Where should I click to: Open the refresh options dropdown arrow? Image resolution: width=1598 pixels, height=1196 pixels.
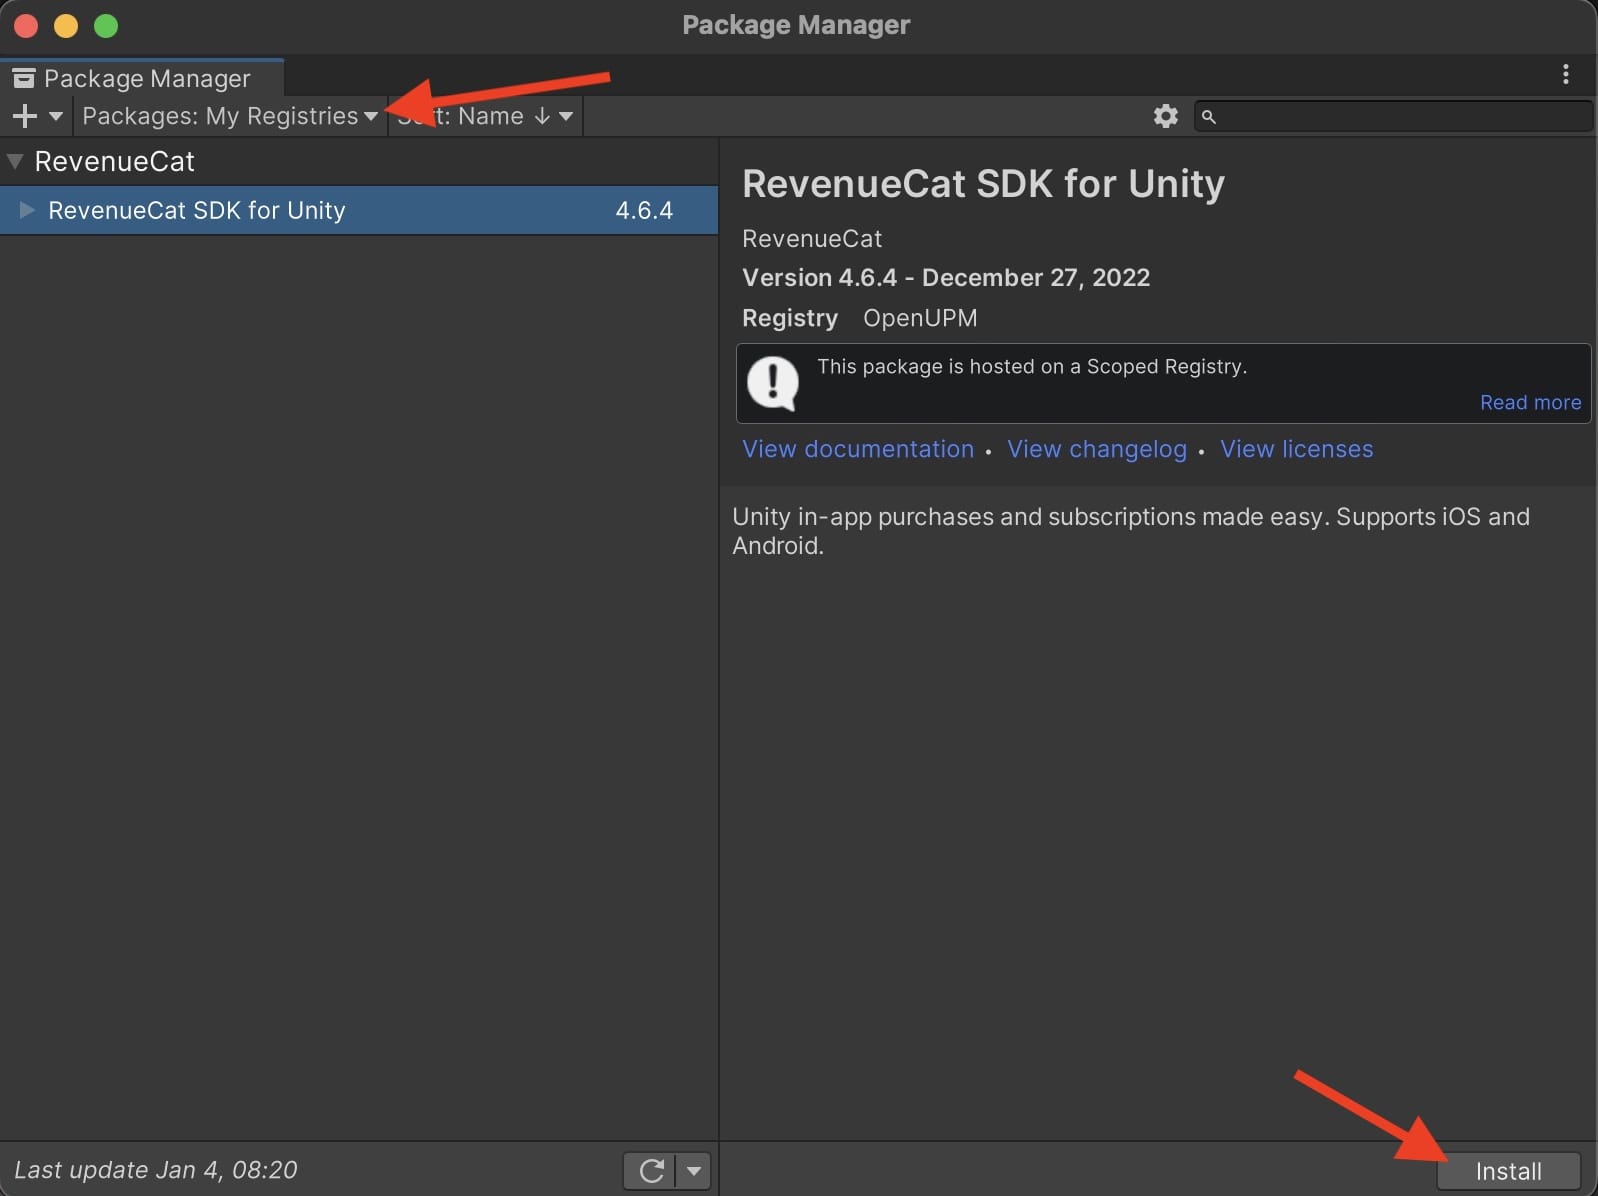[694, 1170]
